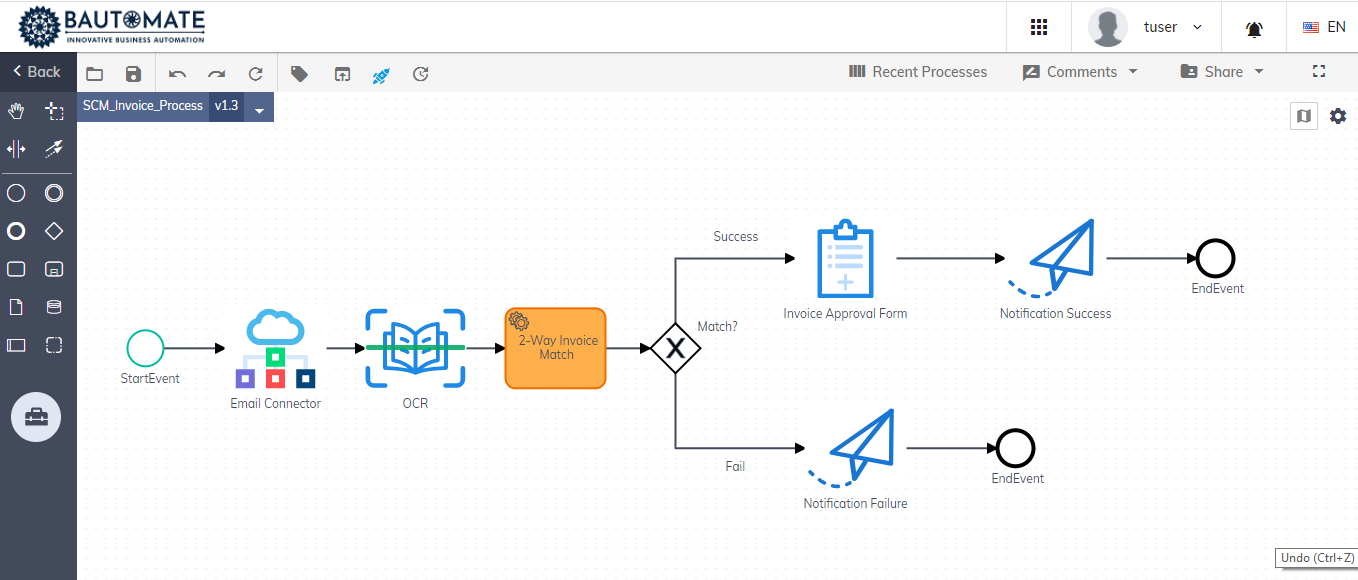Toggle the minimap view
The width and height of the screenshot is (1358, 580).
(1303, 116)
